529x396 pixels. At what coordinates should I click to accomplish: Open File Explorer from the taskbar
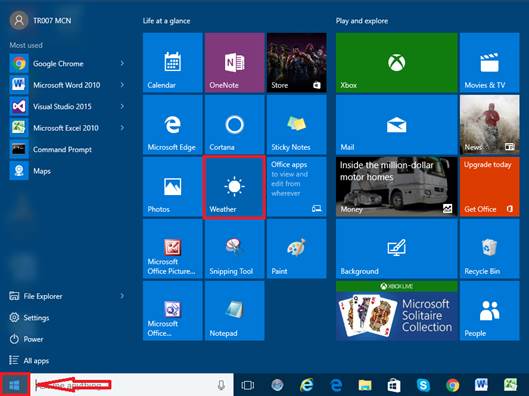tap(365, 385)
